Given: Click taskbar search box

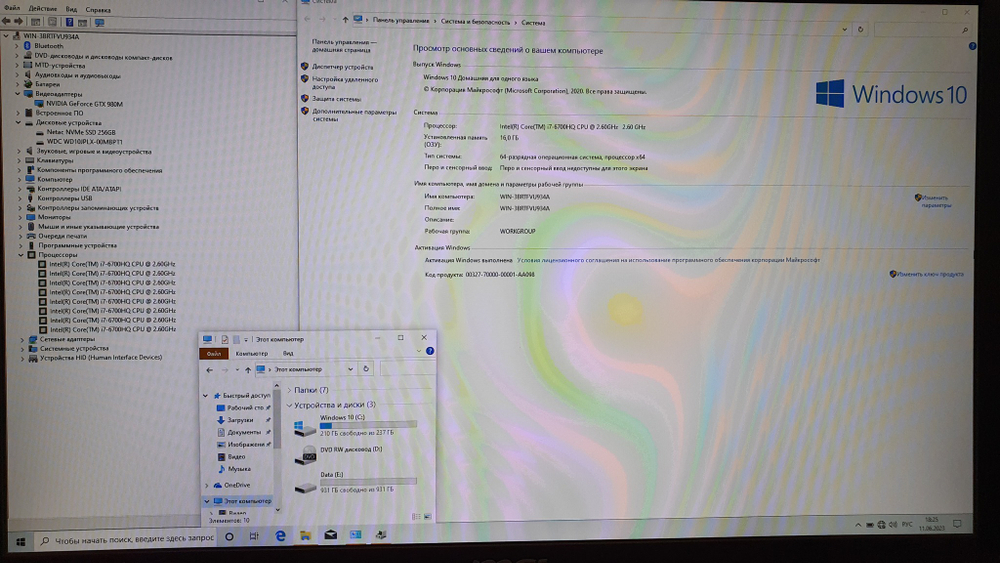Looking at the screenshot, I should 126,539.
